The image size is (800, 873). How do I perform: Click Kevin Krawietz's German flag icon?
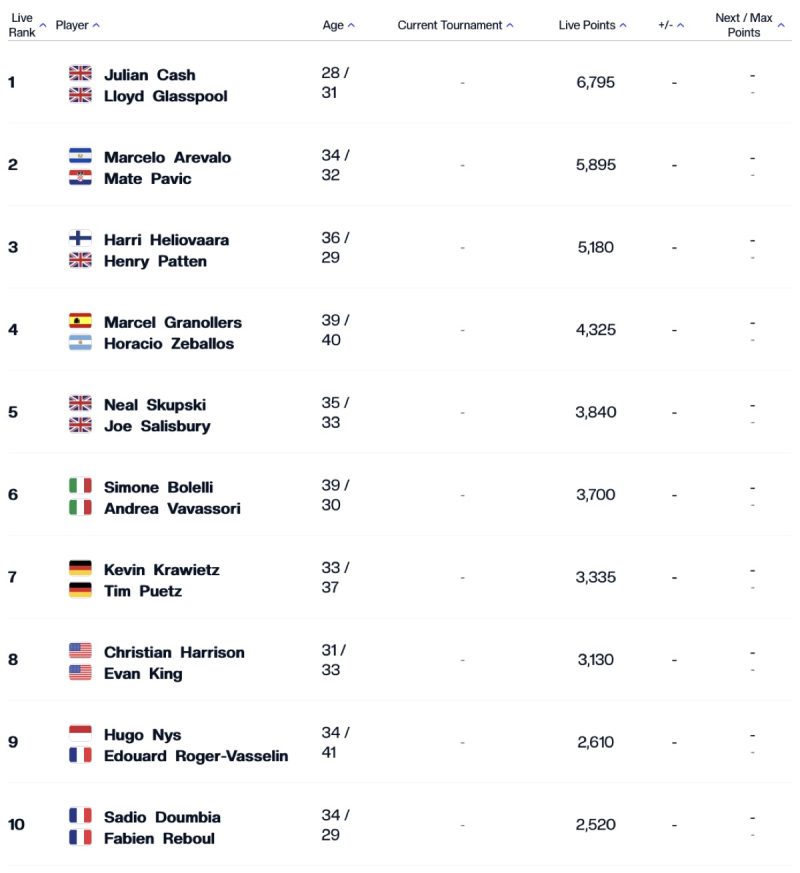click(x=80, y=568)
